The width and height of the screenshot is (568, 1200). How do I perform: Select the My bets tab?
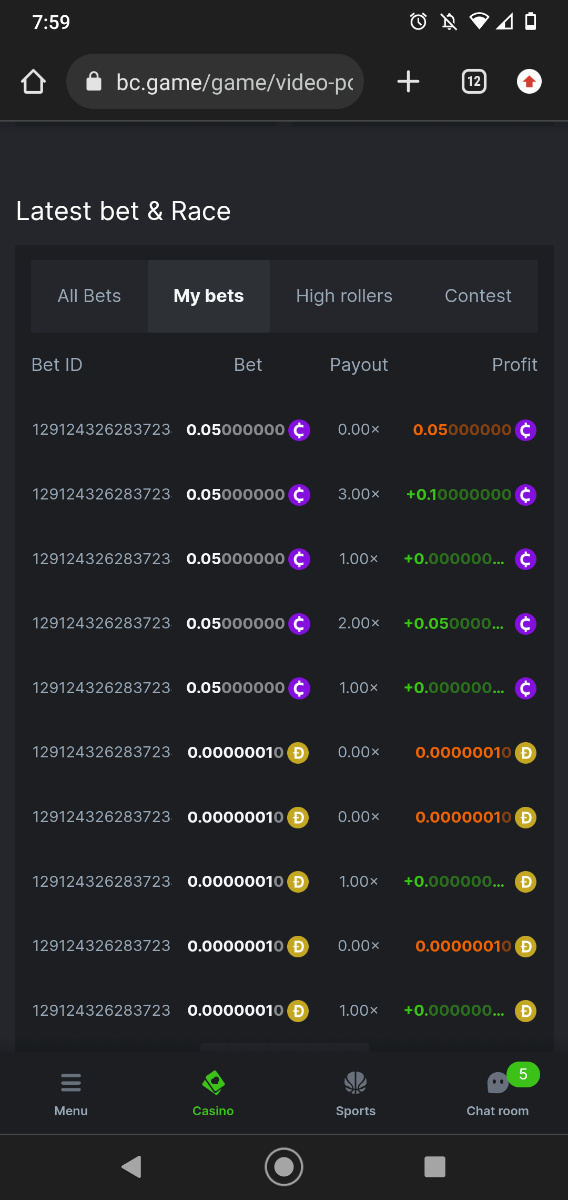pyautogui.click(x=209, y=296)
